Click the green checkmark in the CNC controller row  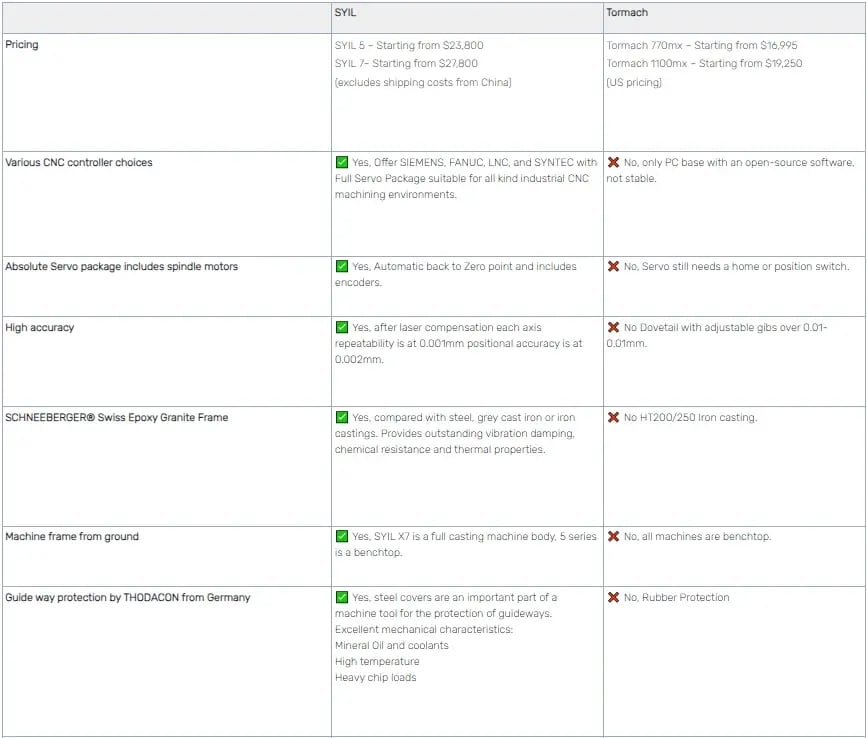click(x=342, y=162)
